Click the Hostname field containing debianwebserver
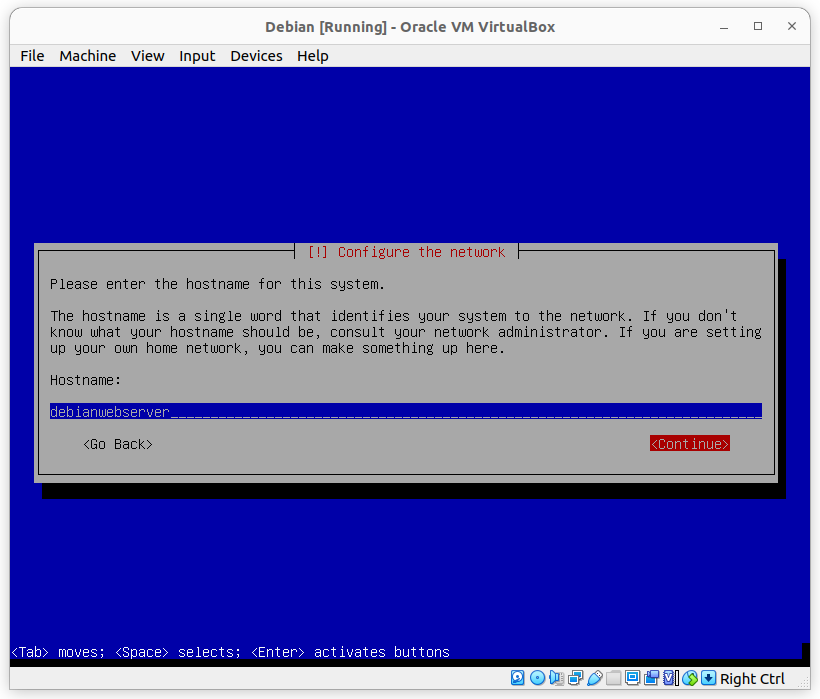Screen dimensions: 820x699 tap(405, 411)
